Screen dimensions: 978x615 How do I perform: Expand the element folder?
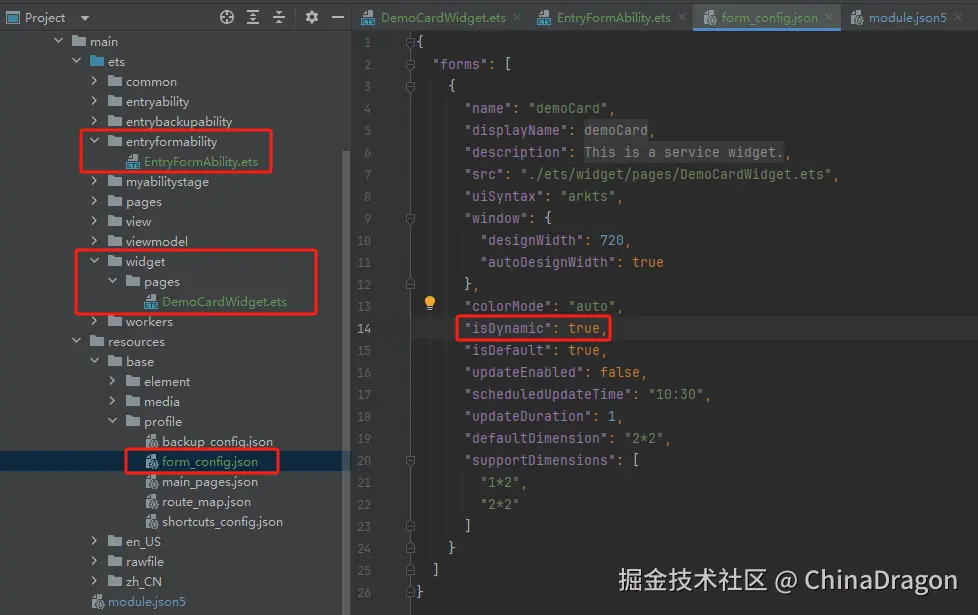pyautogui.click(x=112, y=380)
